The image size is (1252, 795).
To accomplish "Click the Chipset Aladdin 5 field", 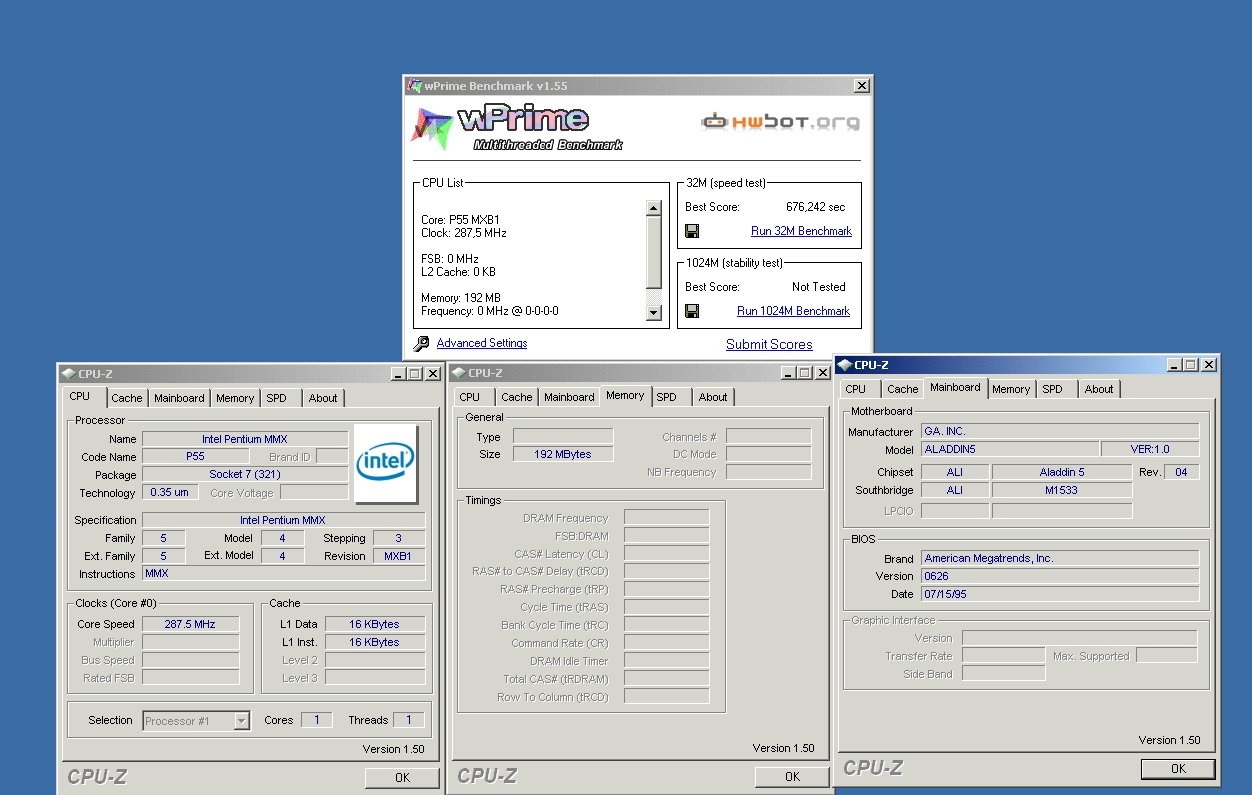I will coord(1062,472).
